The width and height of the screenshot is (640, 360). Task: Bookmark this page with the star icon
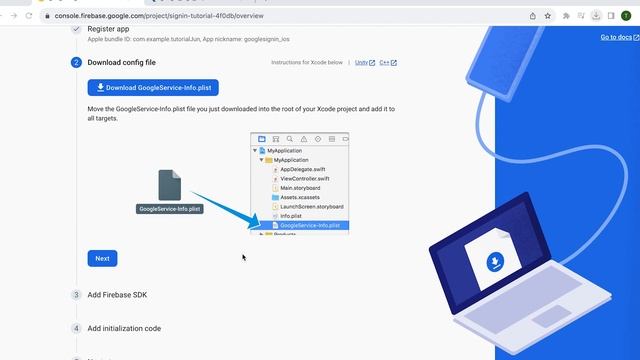click(x=548, y=16)
